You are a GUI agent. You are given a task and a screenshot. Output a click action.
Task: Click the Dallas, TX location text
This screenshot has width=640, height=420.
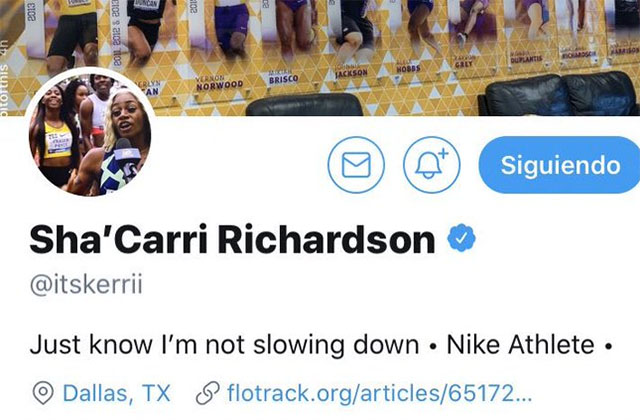point(116,393)
